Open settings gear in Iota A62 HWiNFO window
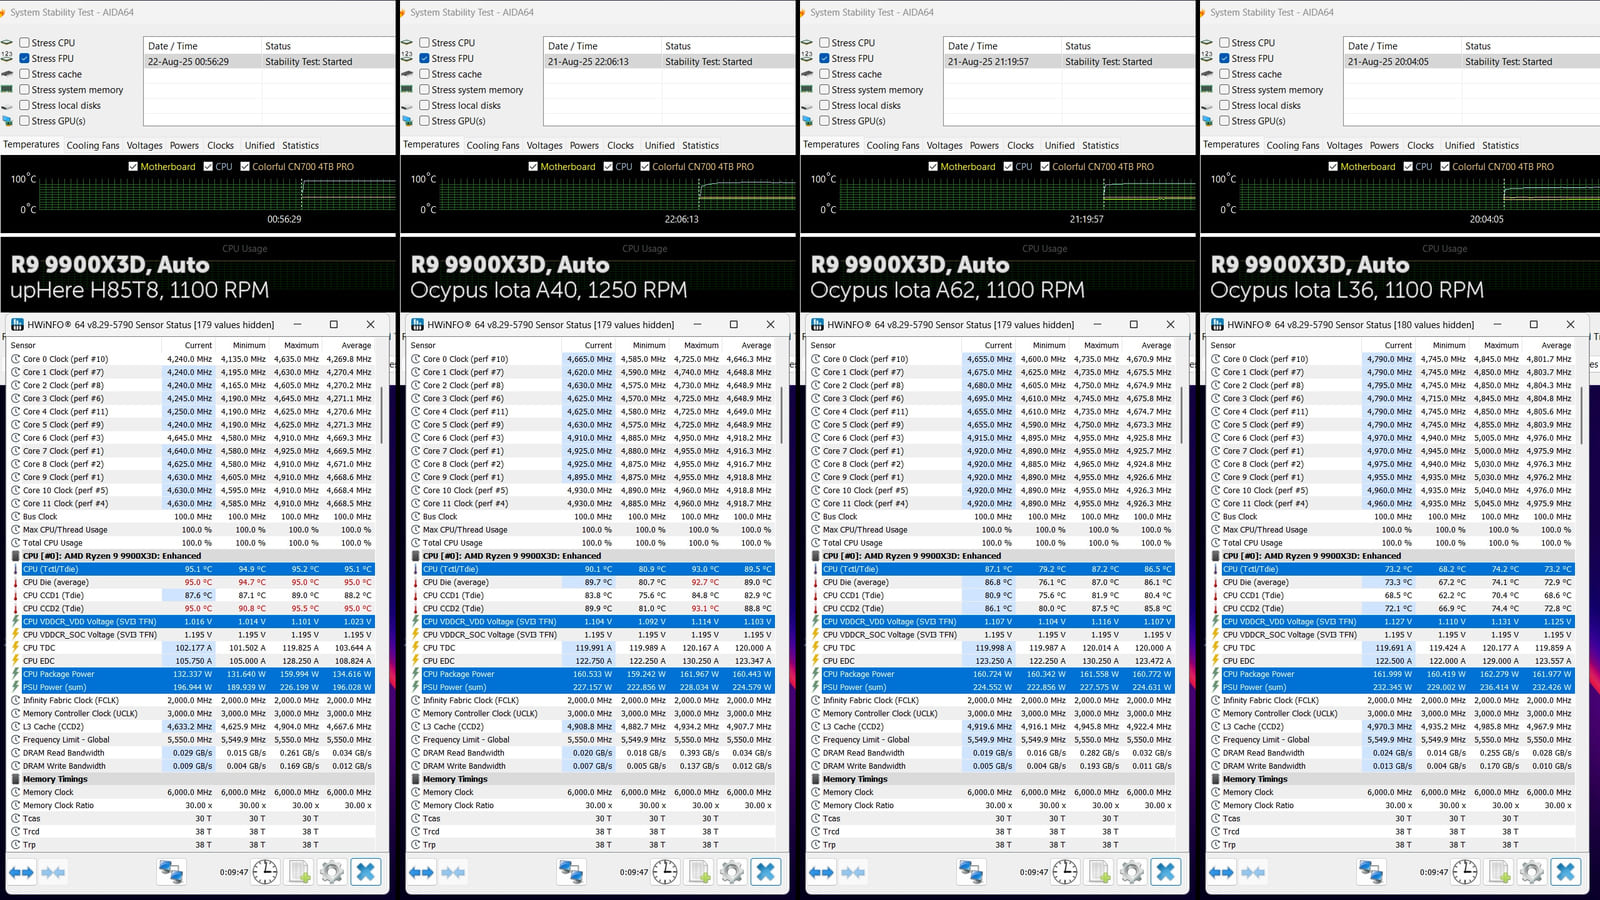Image resolution: width=1600 pixels, height=900 pixels. (1132, 872)
